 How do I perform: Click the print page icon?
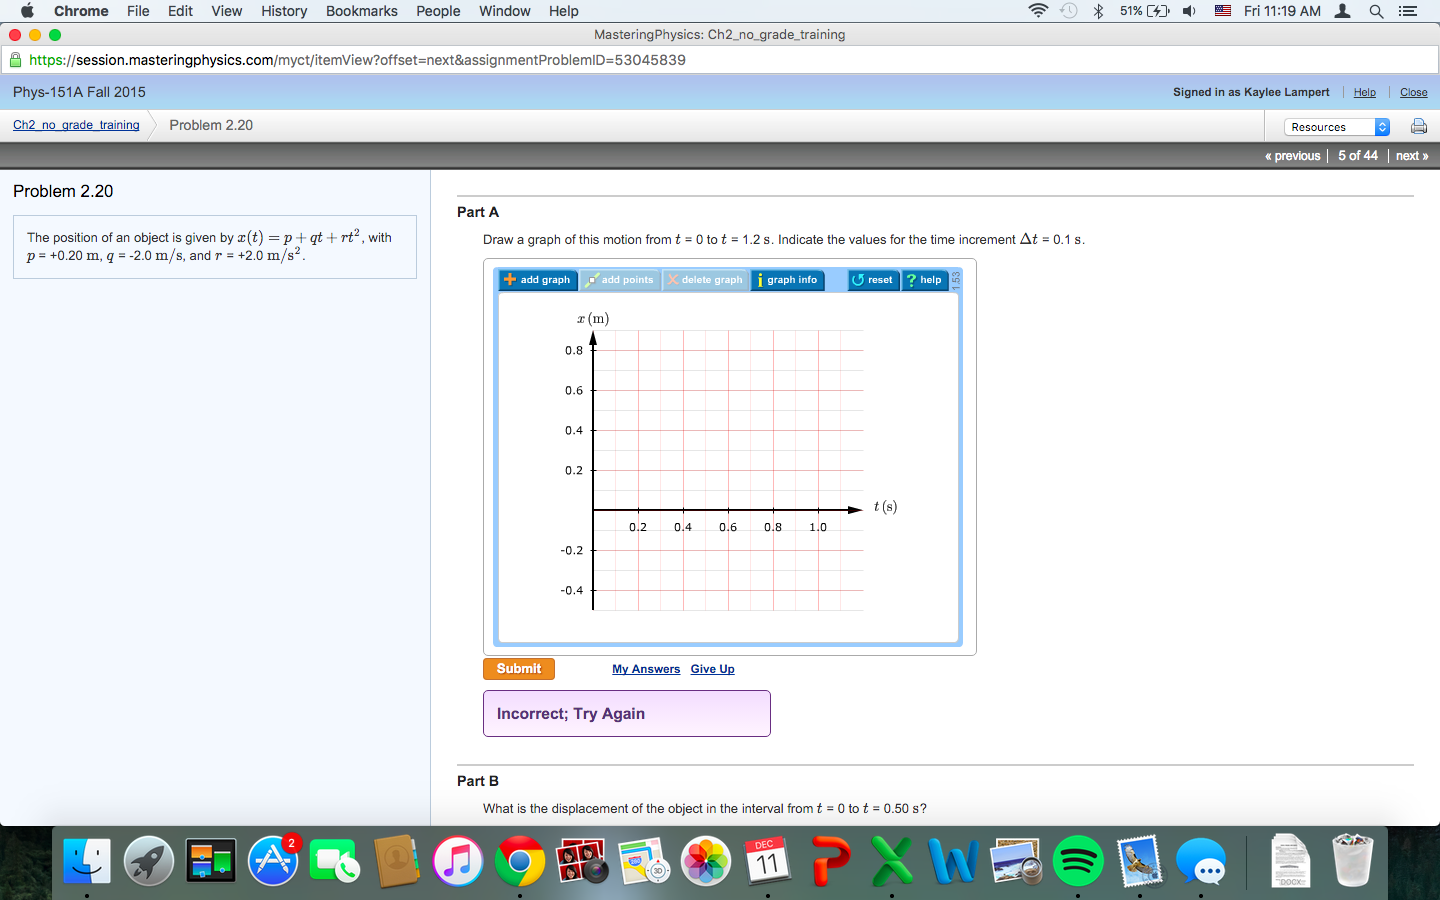point(1418,126)
